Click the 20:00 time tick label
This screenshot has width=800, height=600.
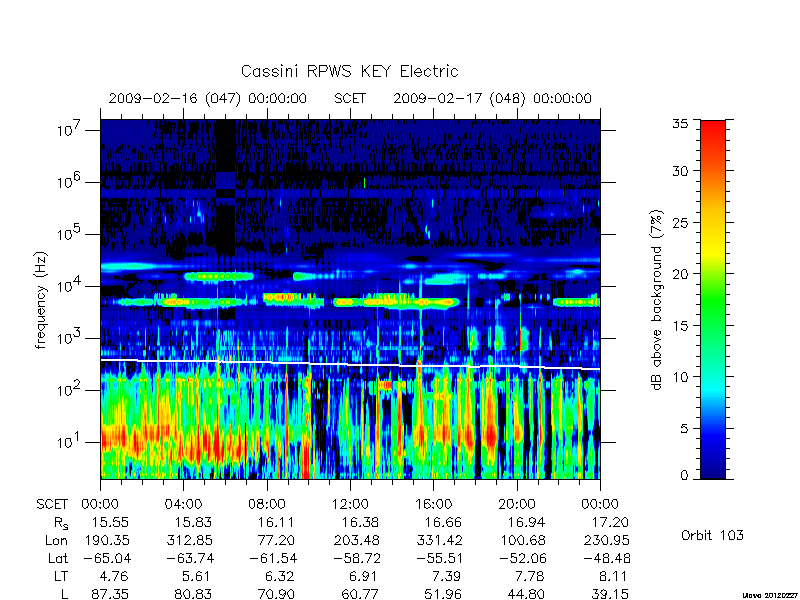pyautogui.click(x=517, y=504)
